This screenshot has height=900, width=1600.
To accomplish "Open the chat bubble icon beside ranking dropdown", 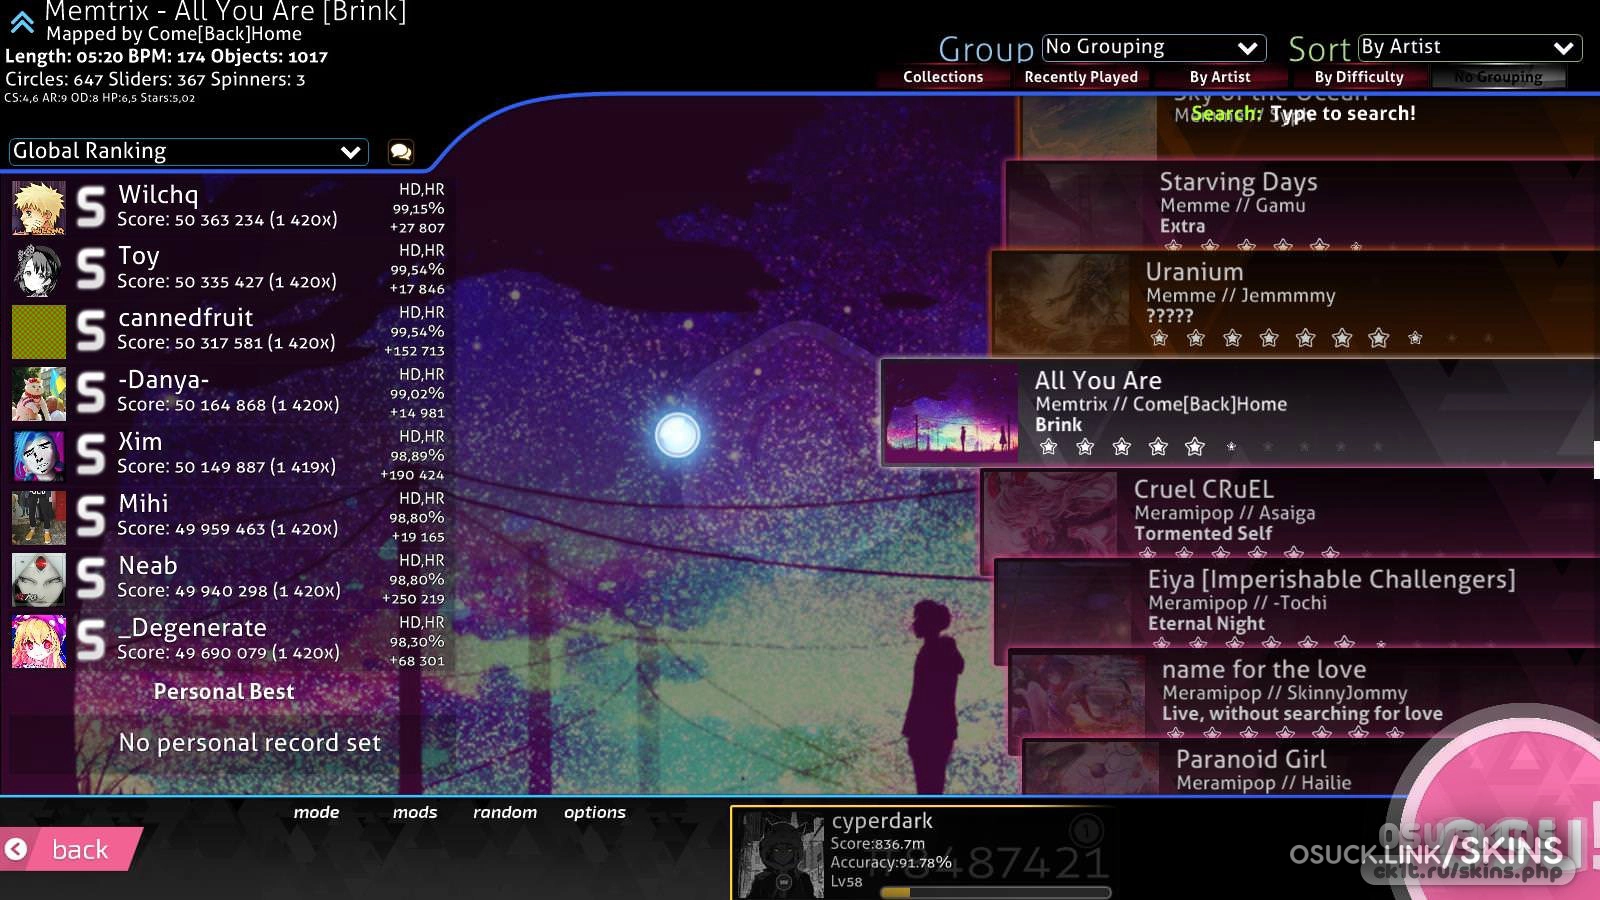I will (401, 152).
